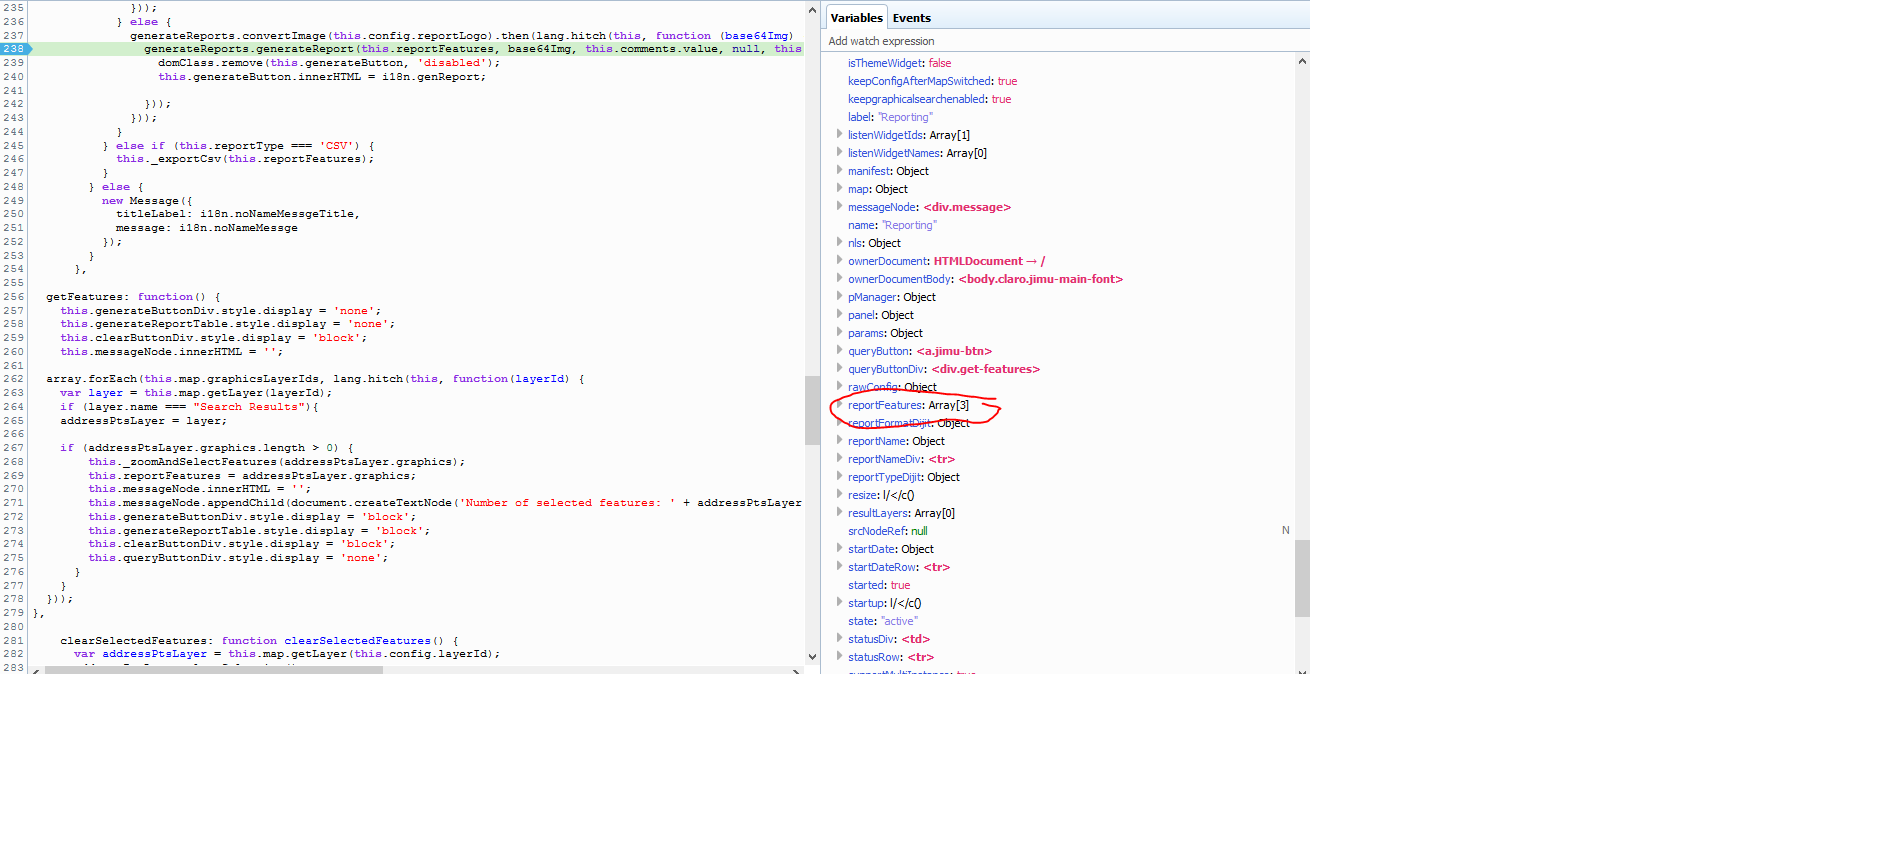Expand the manifest object
The height and width of the screenshot is (865, 1881).
pyautogui.click(x=839, y=170)
